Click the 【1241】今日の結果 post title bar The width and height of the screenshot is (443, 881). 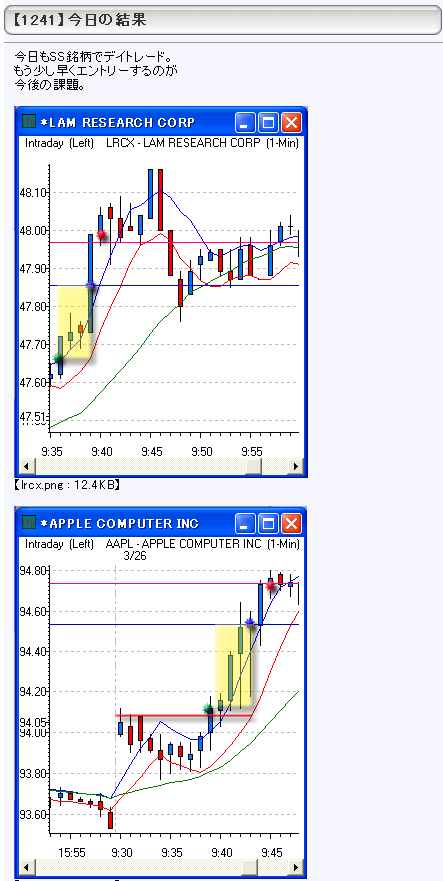tap(223, 20)
